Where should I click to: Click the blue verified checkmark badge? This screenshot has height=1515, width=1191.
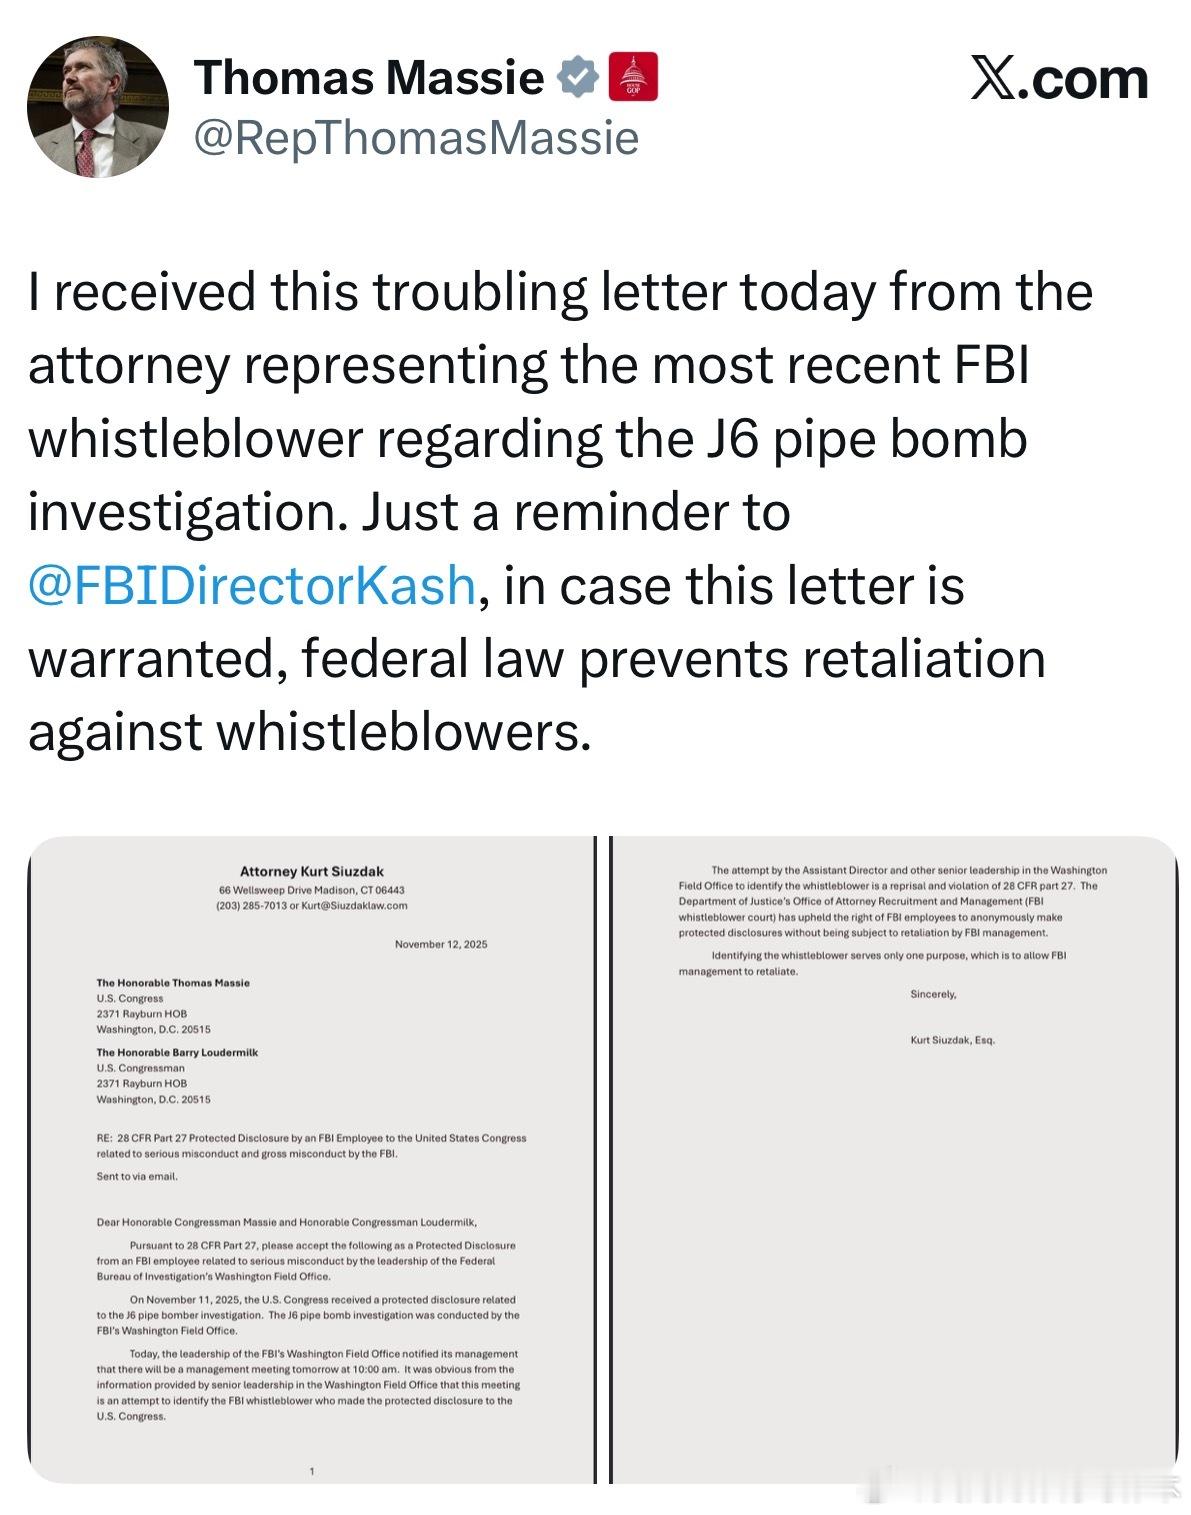pos(578,78)
